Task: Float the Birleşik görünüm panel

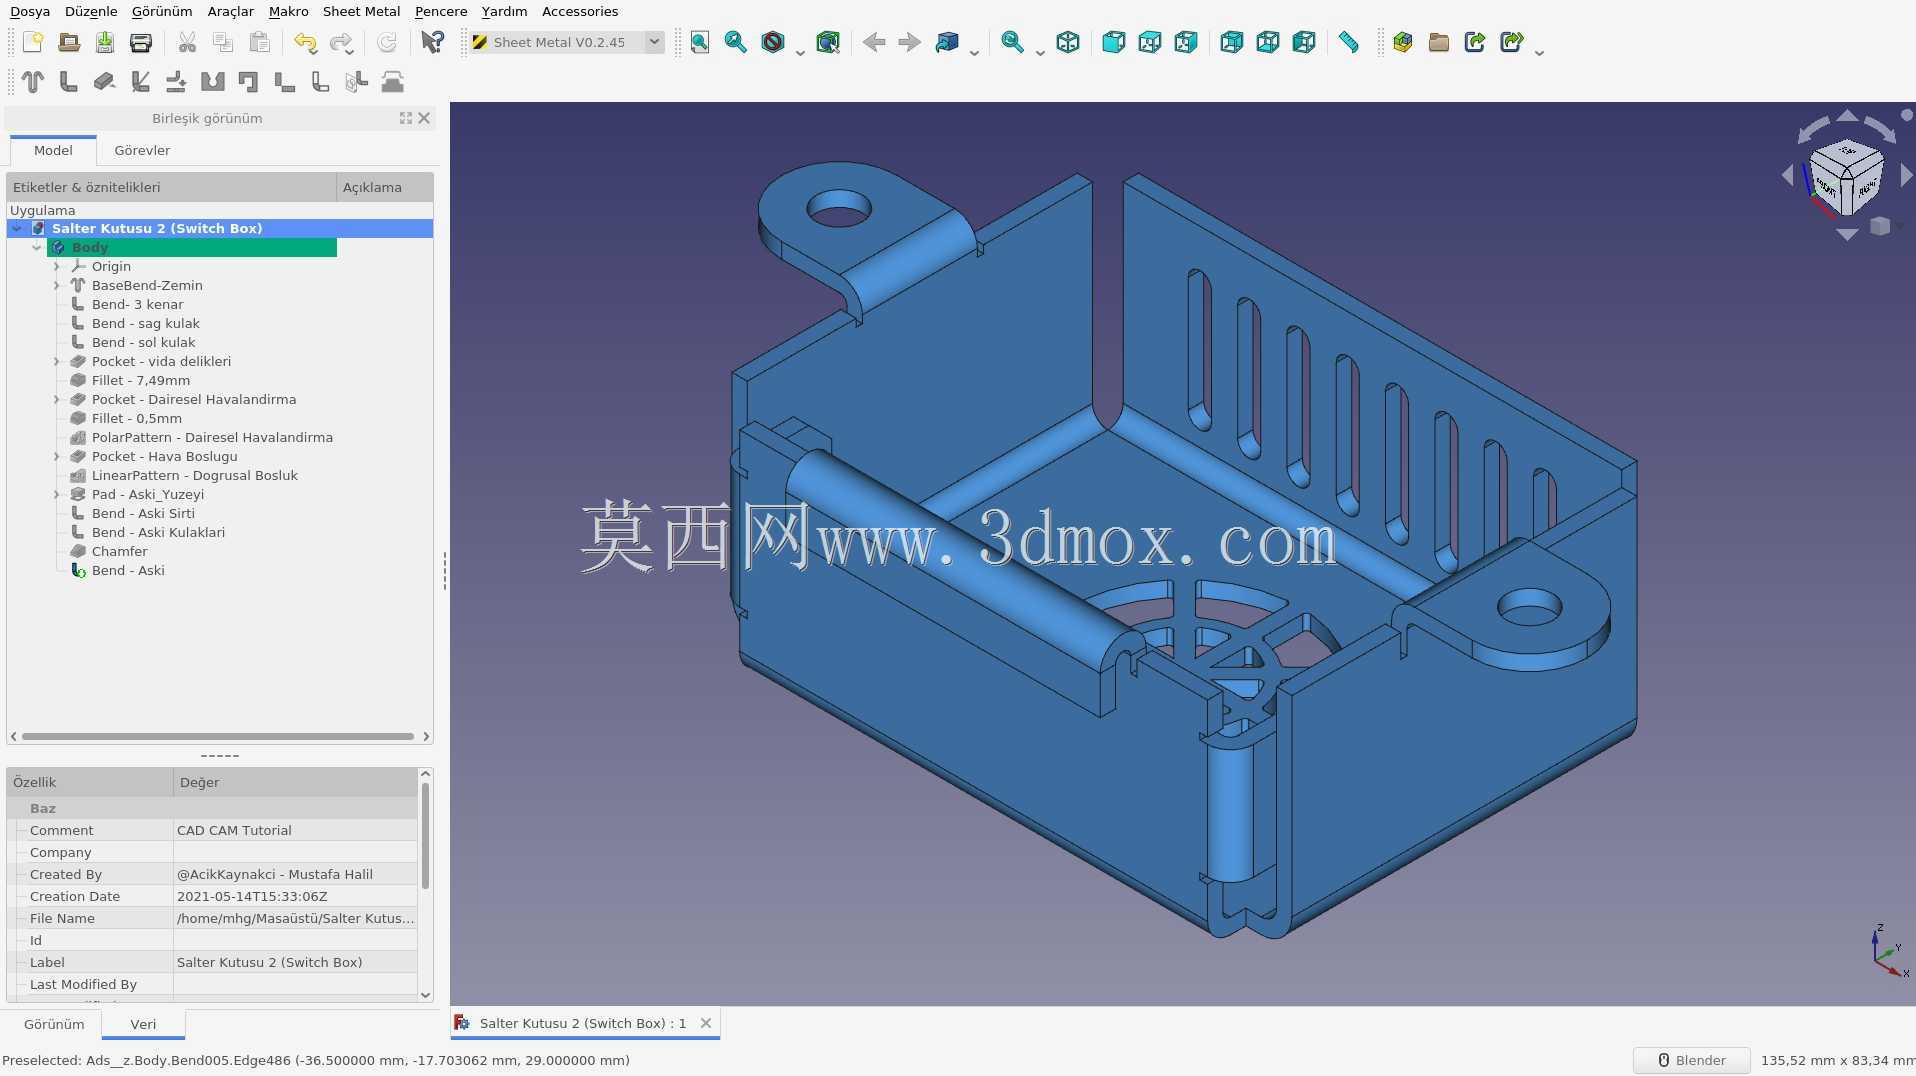Action: 406,118
